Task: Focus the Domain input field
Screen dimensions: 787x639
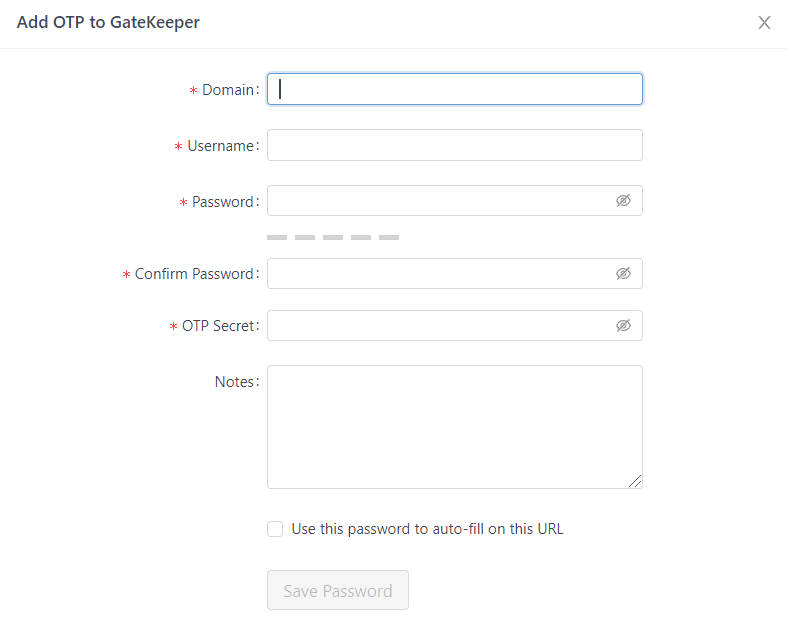Action: (x=455, y=89)
